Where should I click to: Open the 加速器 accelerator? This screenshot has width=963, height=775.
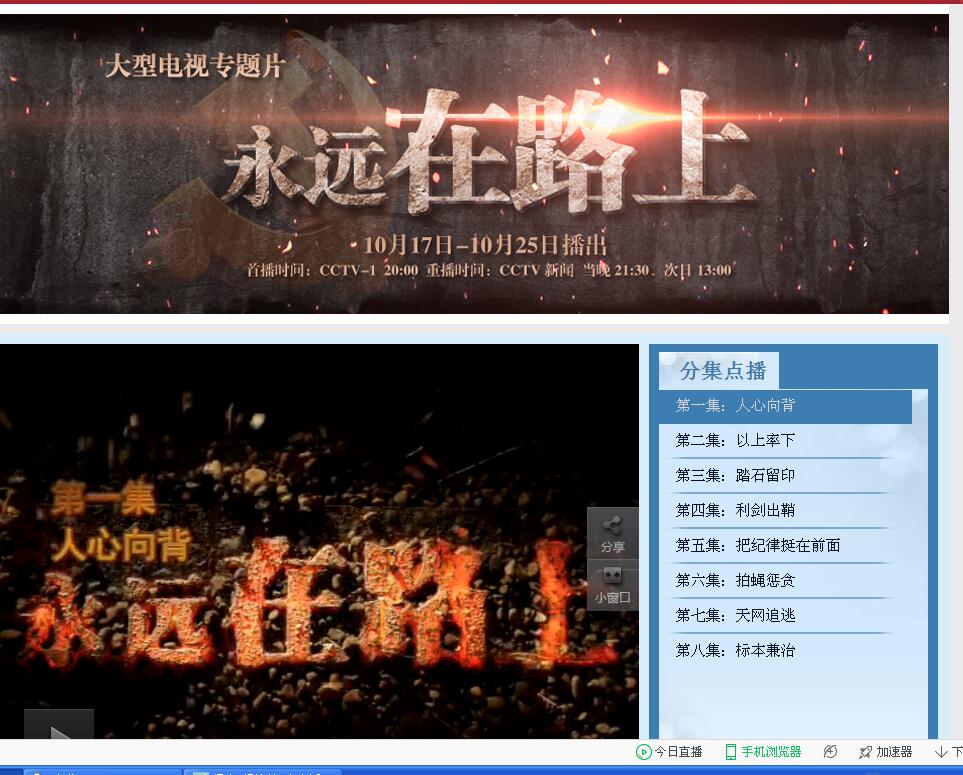point(886,752)
